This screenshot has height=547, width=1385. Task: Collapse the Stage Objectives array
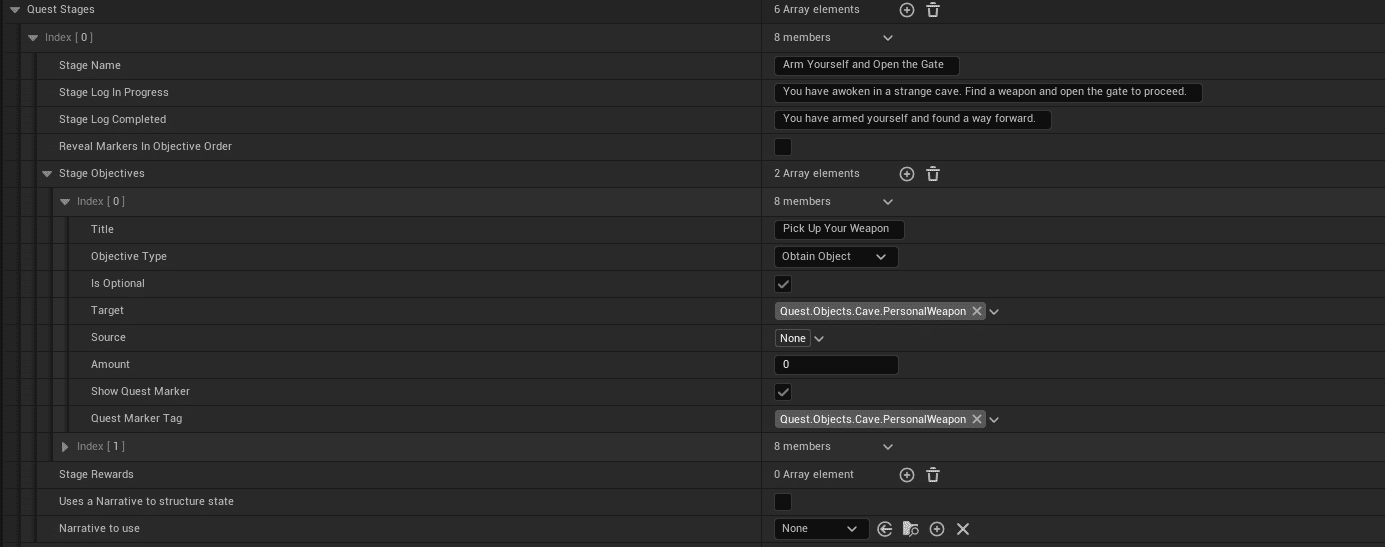pos(47,174)
